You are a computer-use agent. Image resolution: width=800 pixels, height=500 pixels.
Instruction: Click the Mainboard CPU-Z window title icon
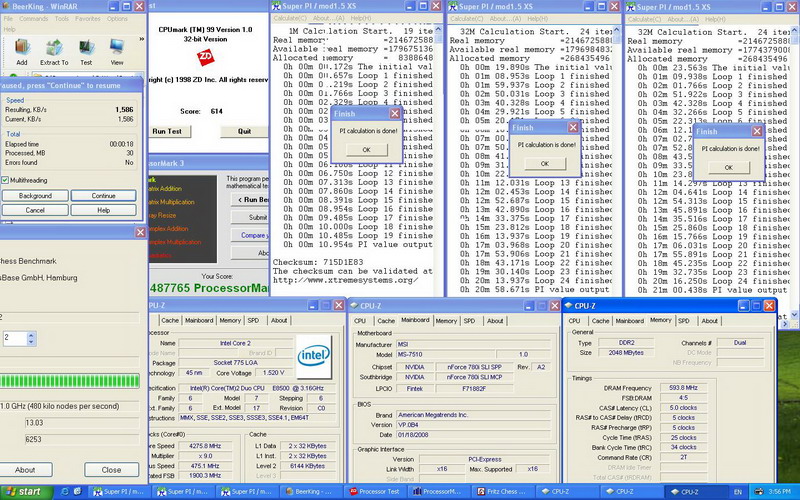pyautogui.click(x=354, y=306)
